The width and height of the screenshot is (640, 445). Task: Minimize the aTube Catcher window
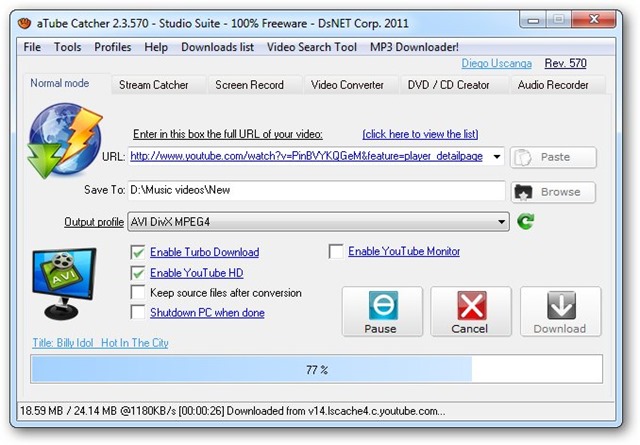click(533, 19)
